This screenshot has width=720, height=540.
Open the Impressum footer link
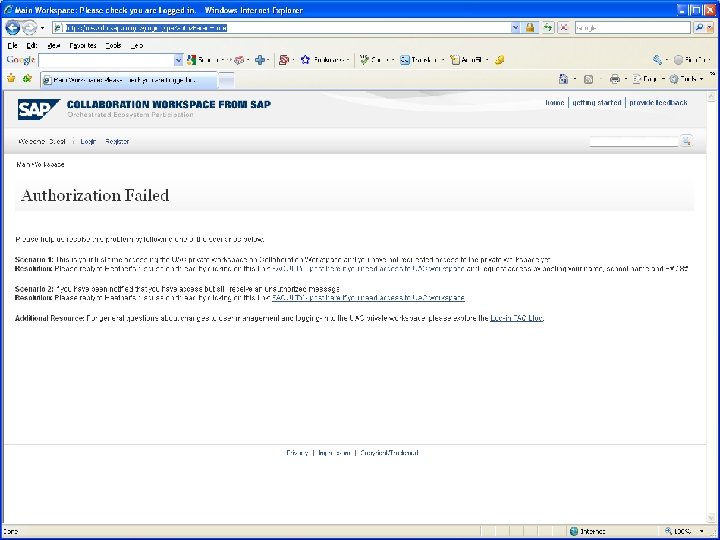(x=334, y=453)
